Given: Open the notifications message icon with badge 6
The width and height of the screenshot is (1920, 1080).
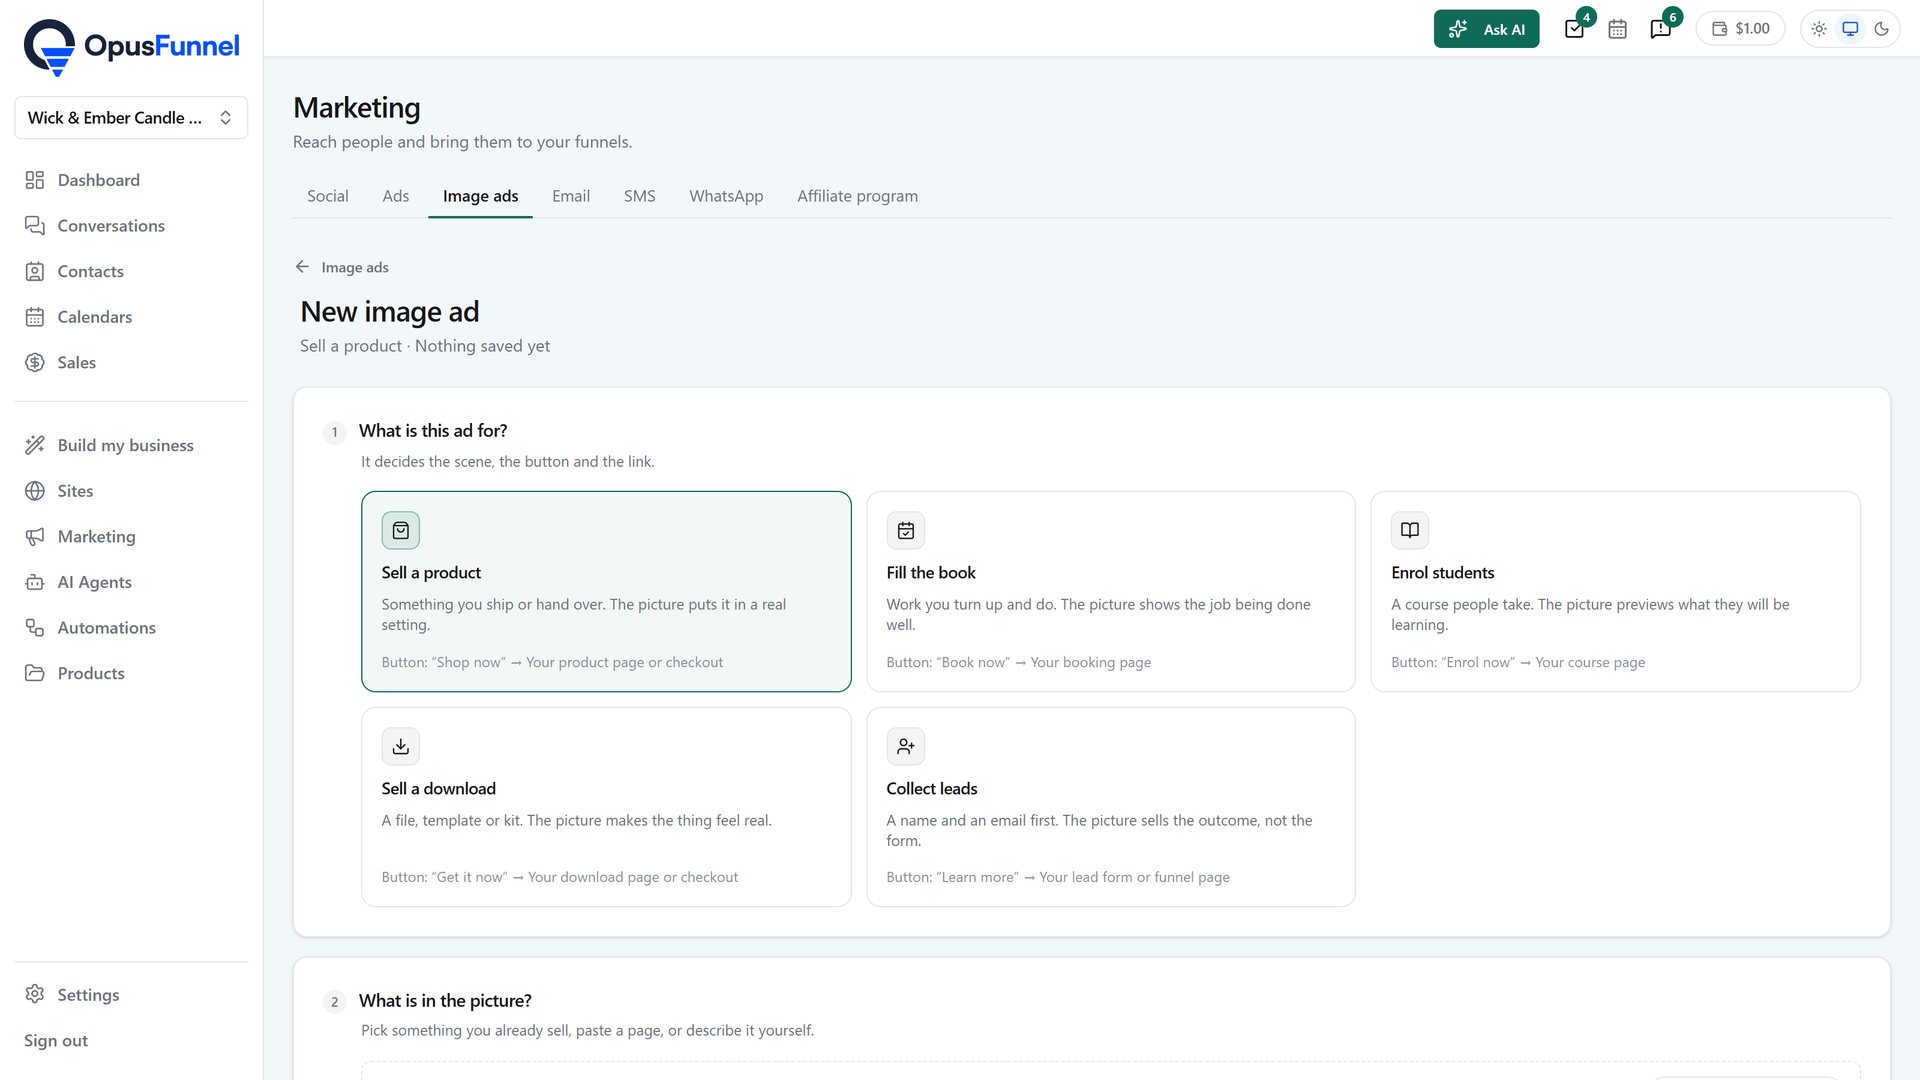Looking at the screenshot, I should point(1661,29).
